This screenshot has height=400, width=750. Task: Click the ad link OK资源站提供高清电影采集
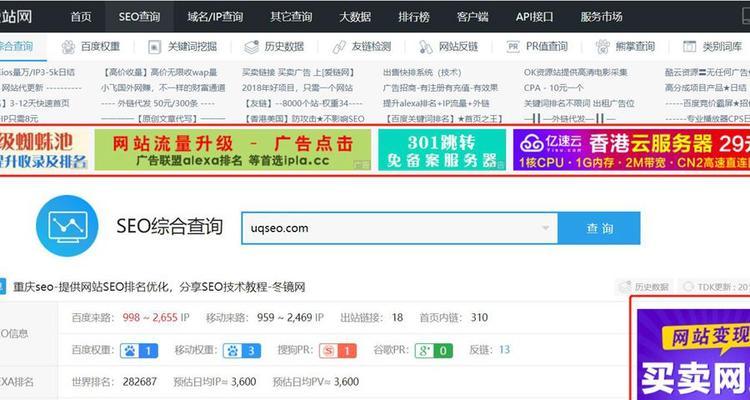point(576,72)
